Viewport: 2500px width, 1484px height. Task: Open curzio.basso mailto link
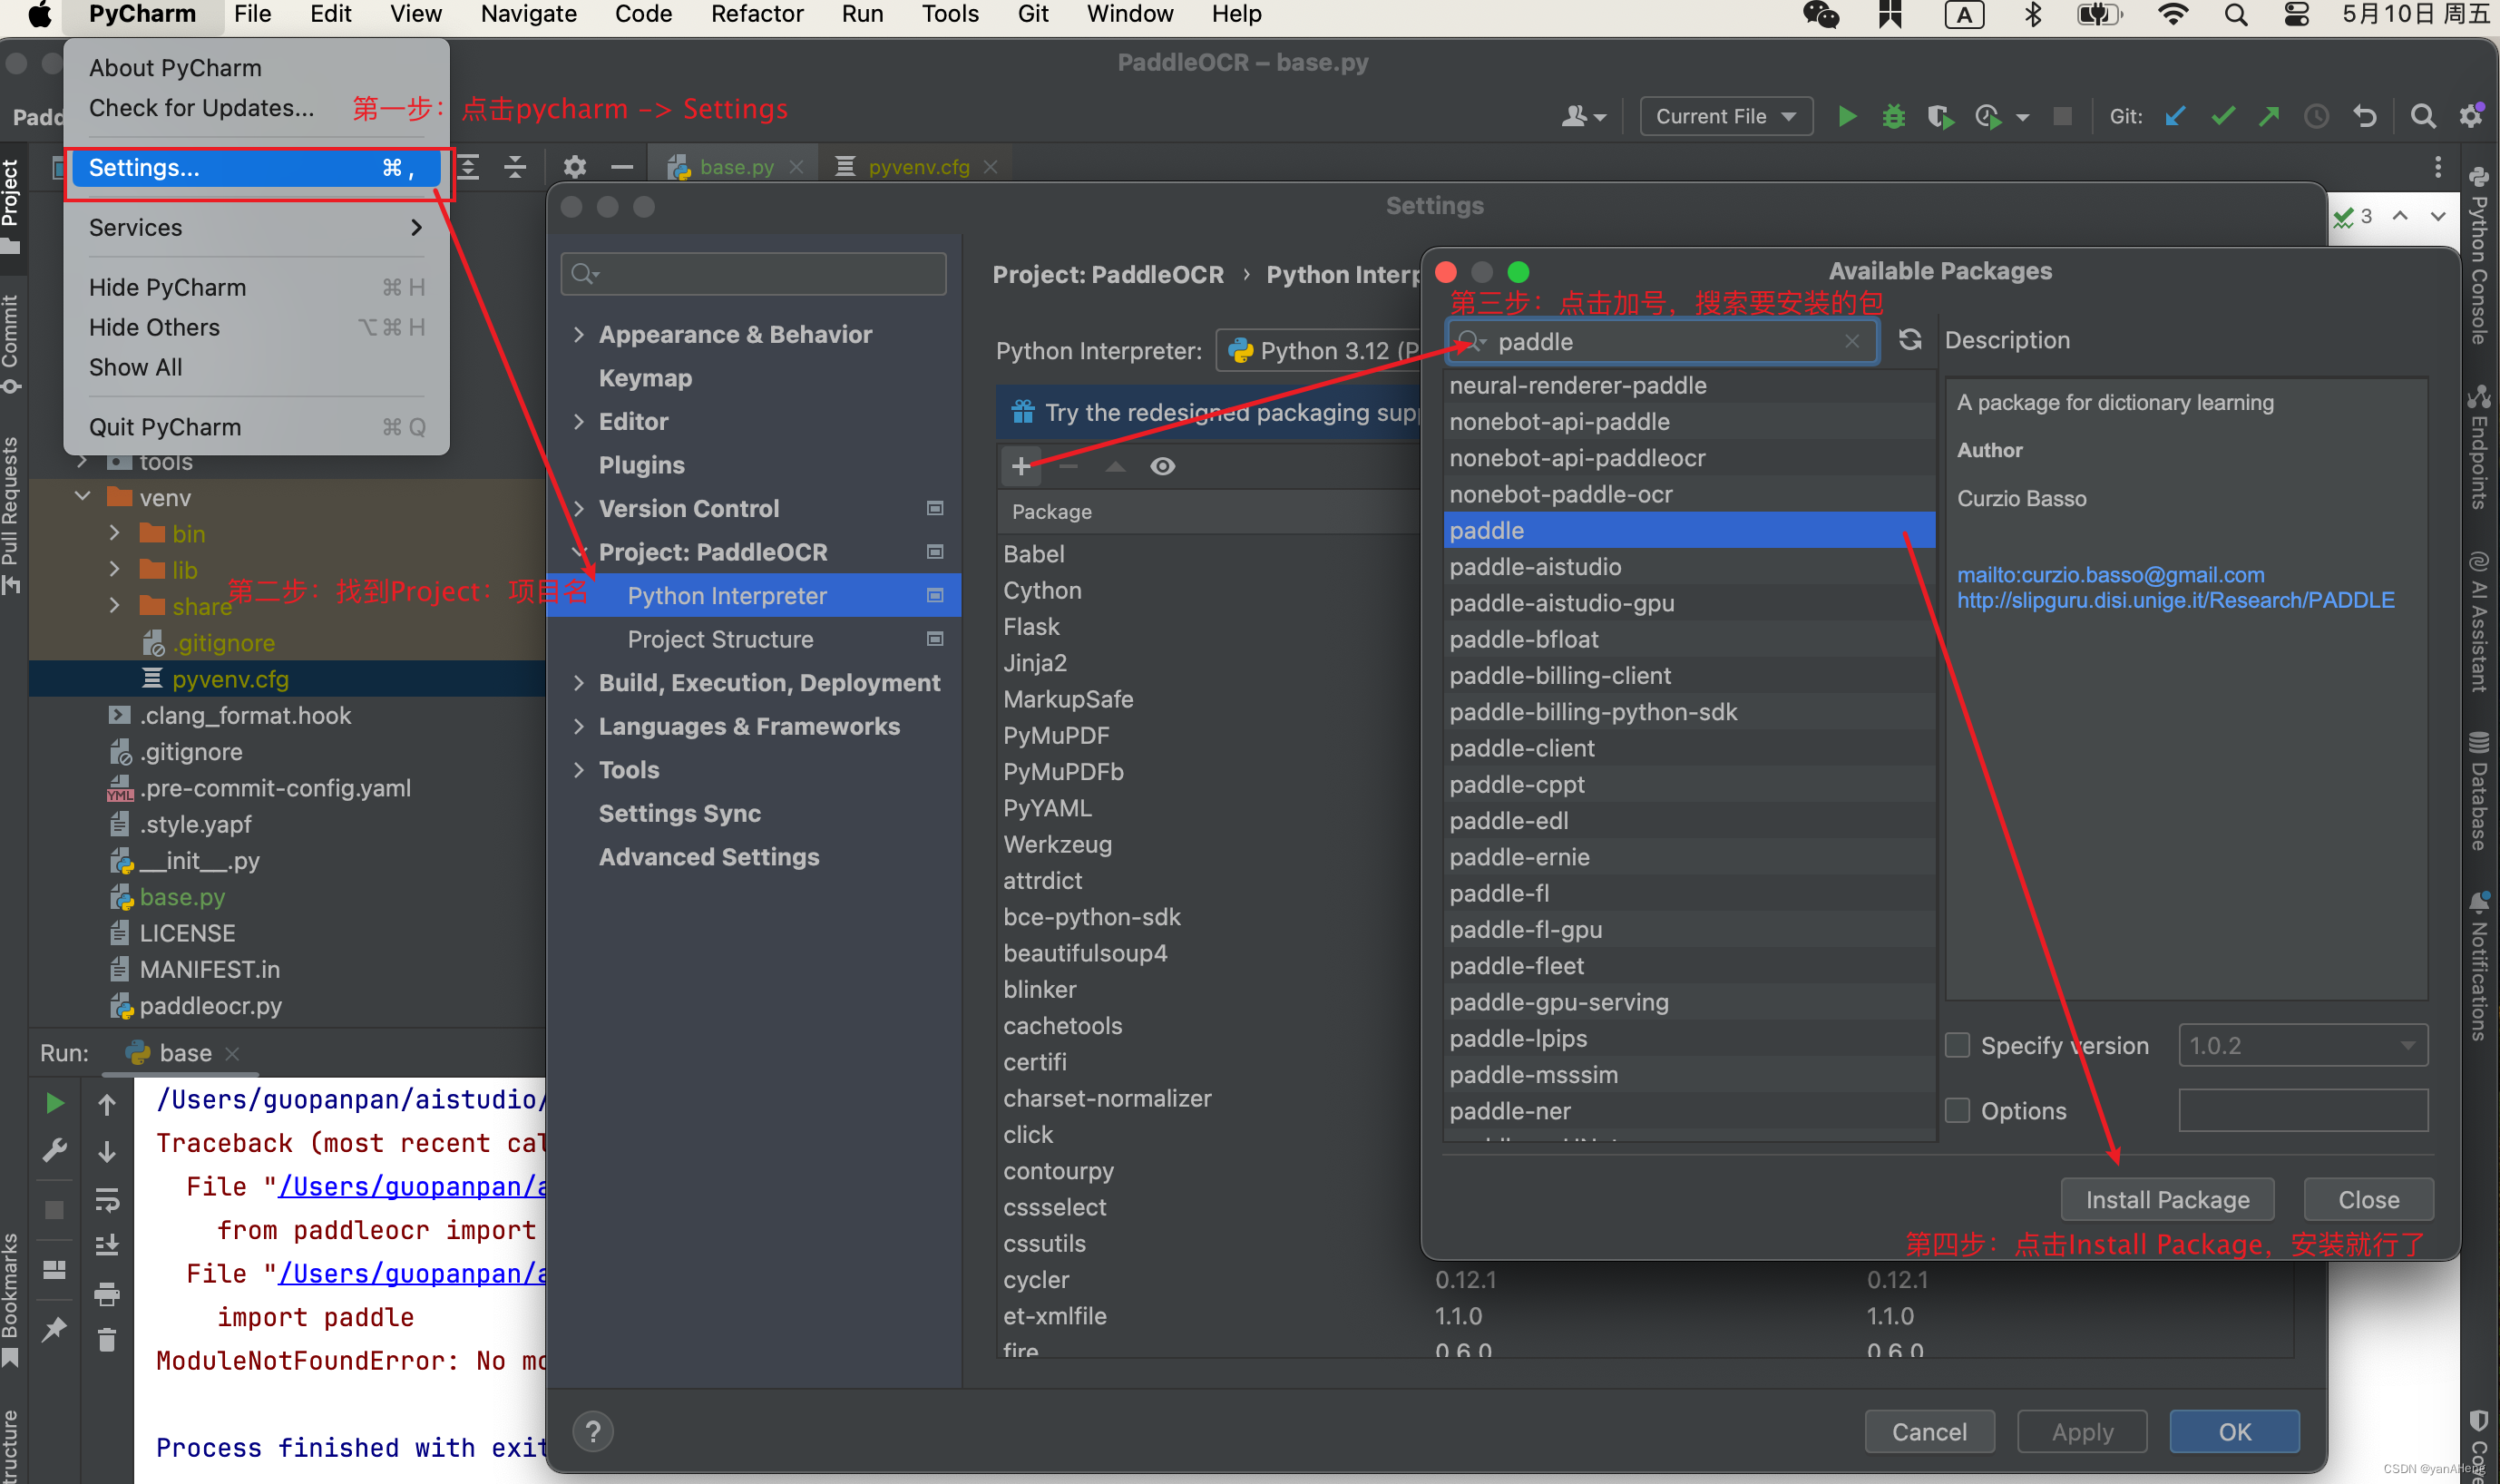pyautogui.click(x=2110, y=574)
